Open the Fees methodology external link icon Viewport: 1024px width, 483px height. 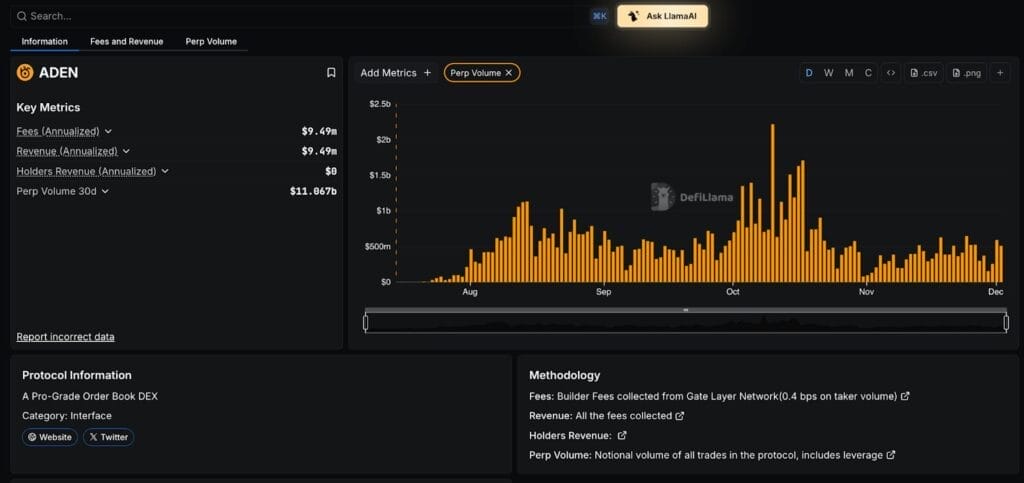click(905, 396)
